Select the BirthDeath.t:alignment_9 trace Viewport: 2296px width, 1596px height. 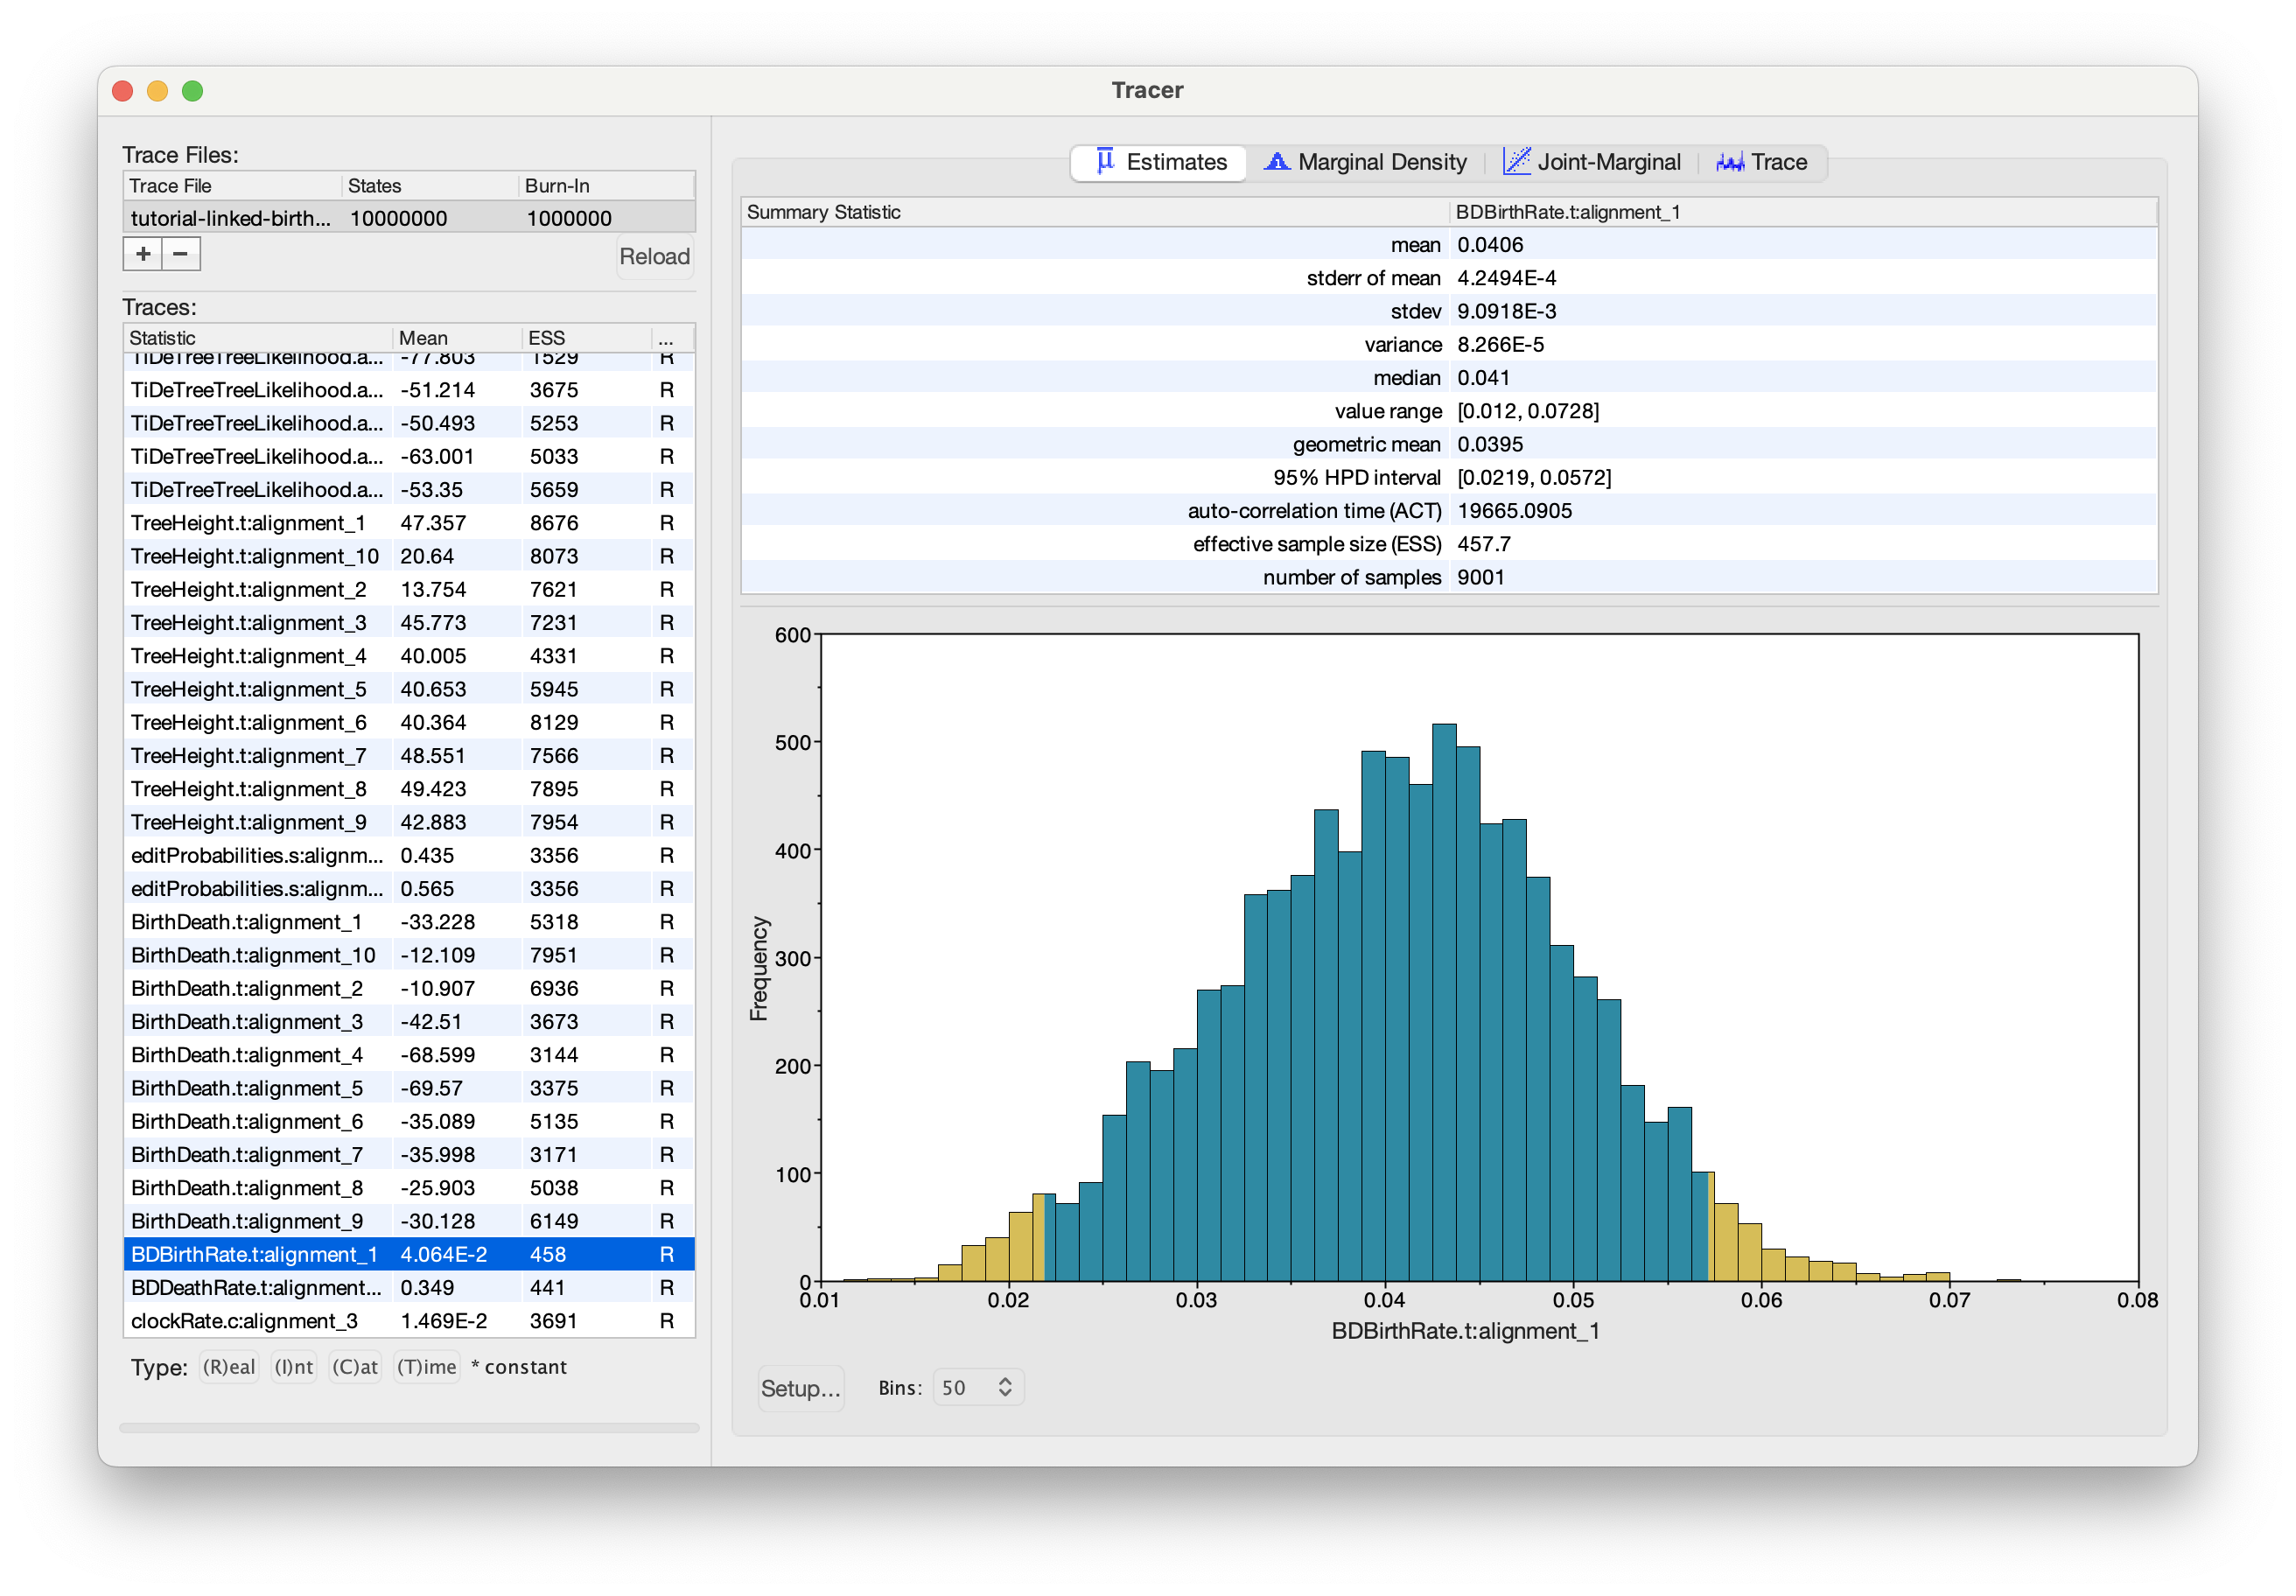coord(409,1221)
